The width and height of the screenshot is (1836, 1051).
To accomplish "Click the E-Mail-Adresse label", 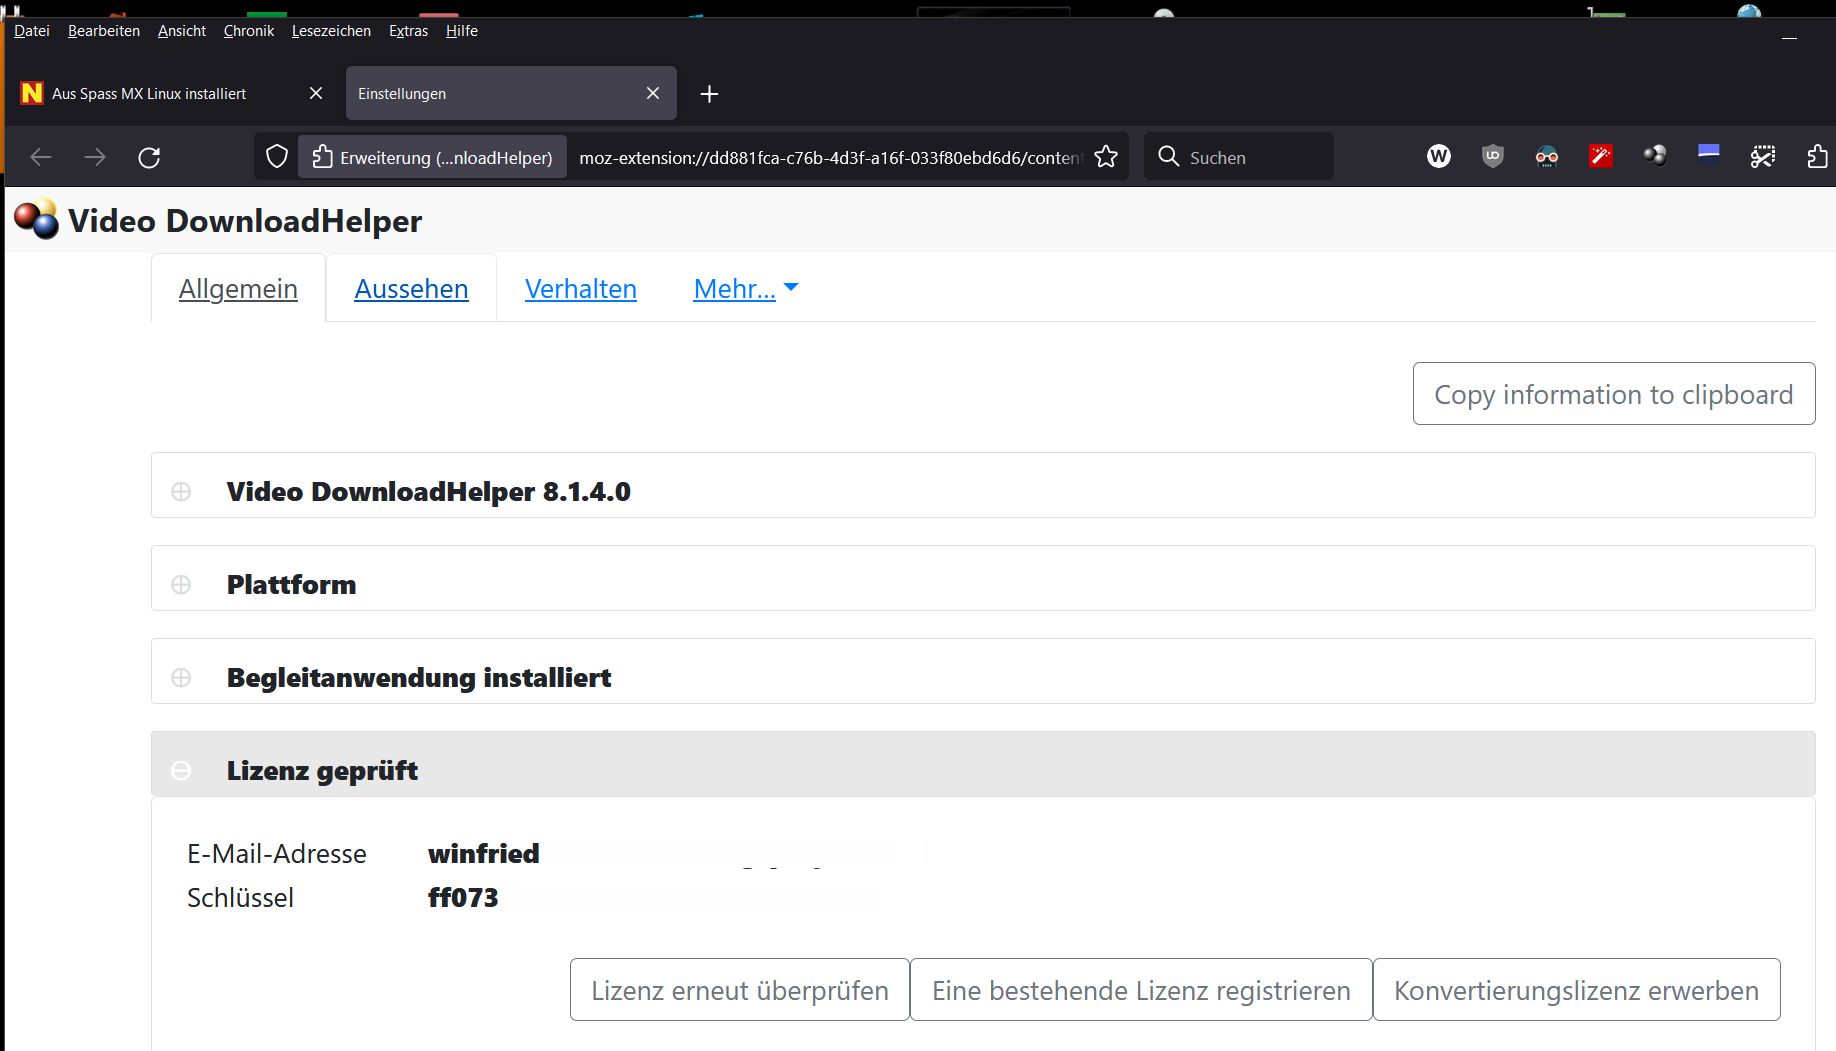I will [x=277, y=853].
